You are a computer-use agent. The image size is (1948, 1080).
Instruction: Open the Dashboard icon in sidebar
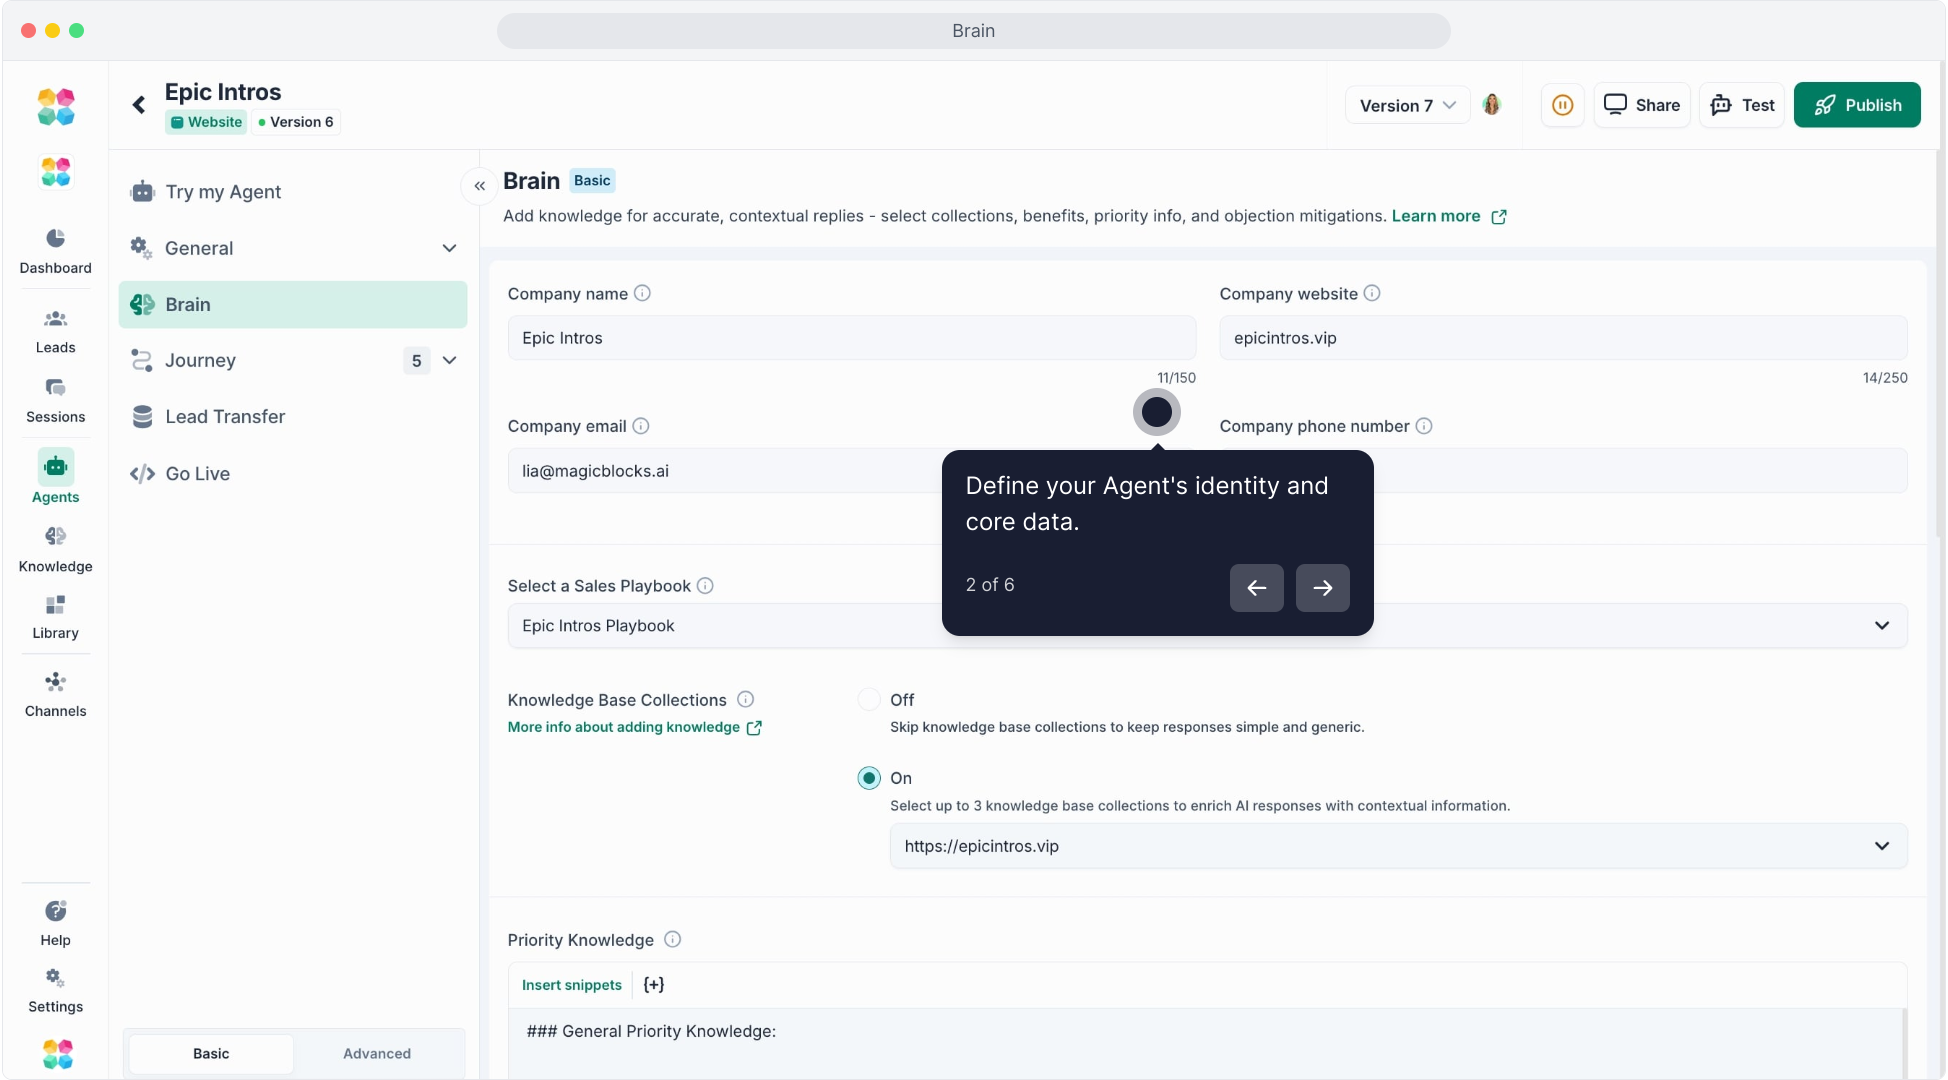[x=55, y=239]
